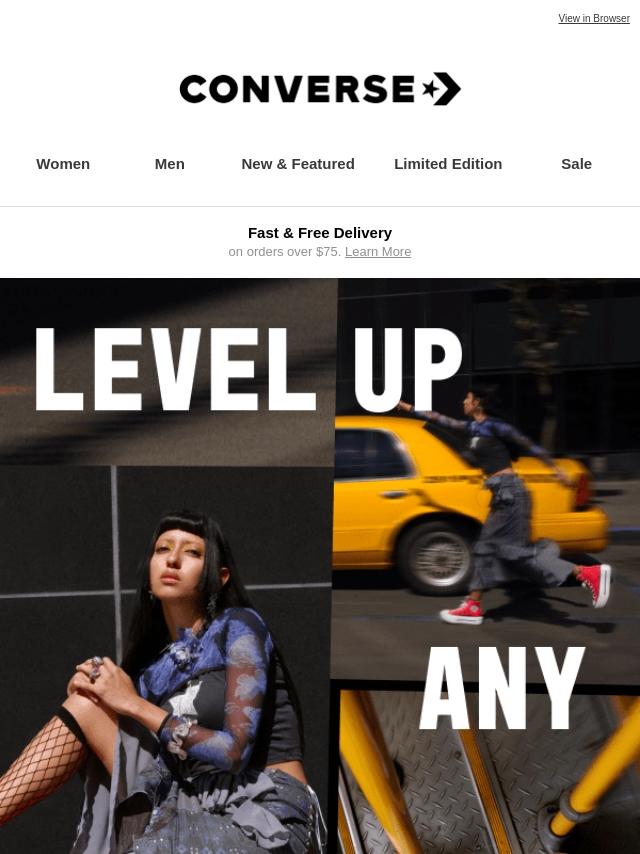Click the Learn More delivery link
The height and width of the screenshot is (854, 640).
(x=378, y=252)
